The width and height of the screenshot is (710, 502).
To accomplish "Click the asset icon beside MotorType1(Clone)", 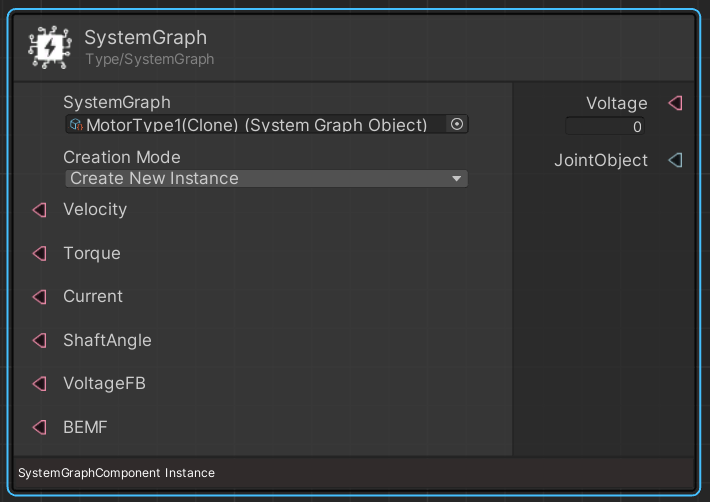I will point(76,124).
